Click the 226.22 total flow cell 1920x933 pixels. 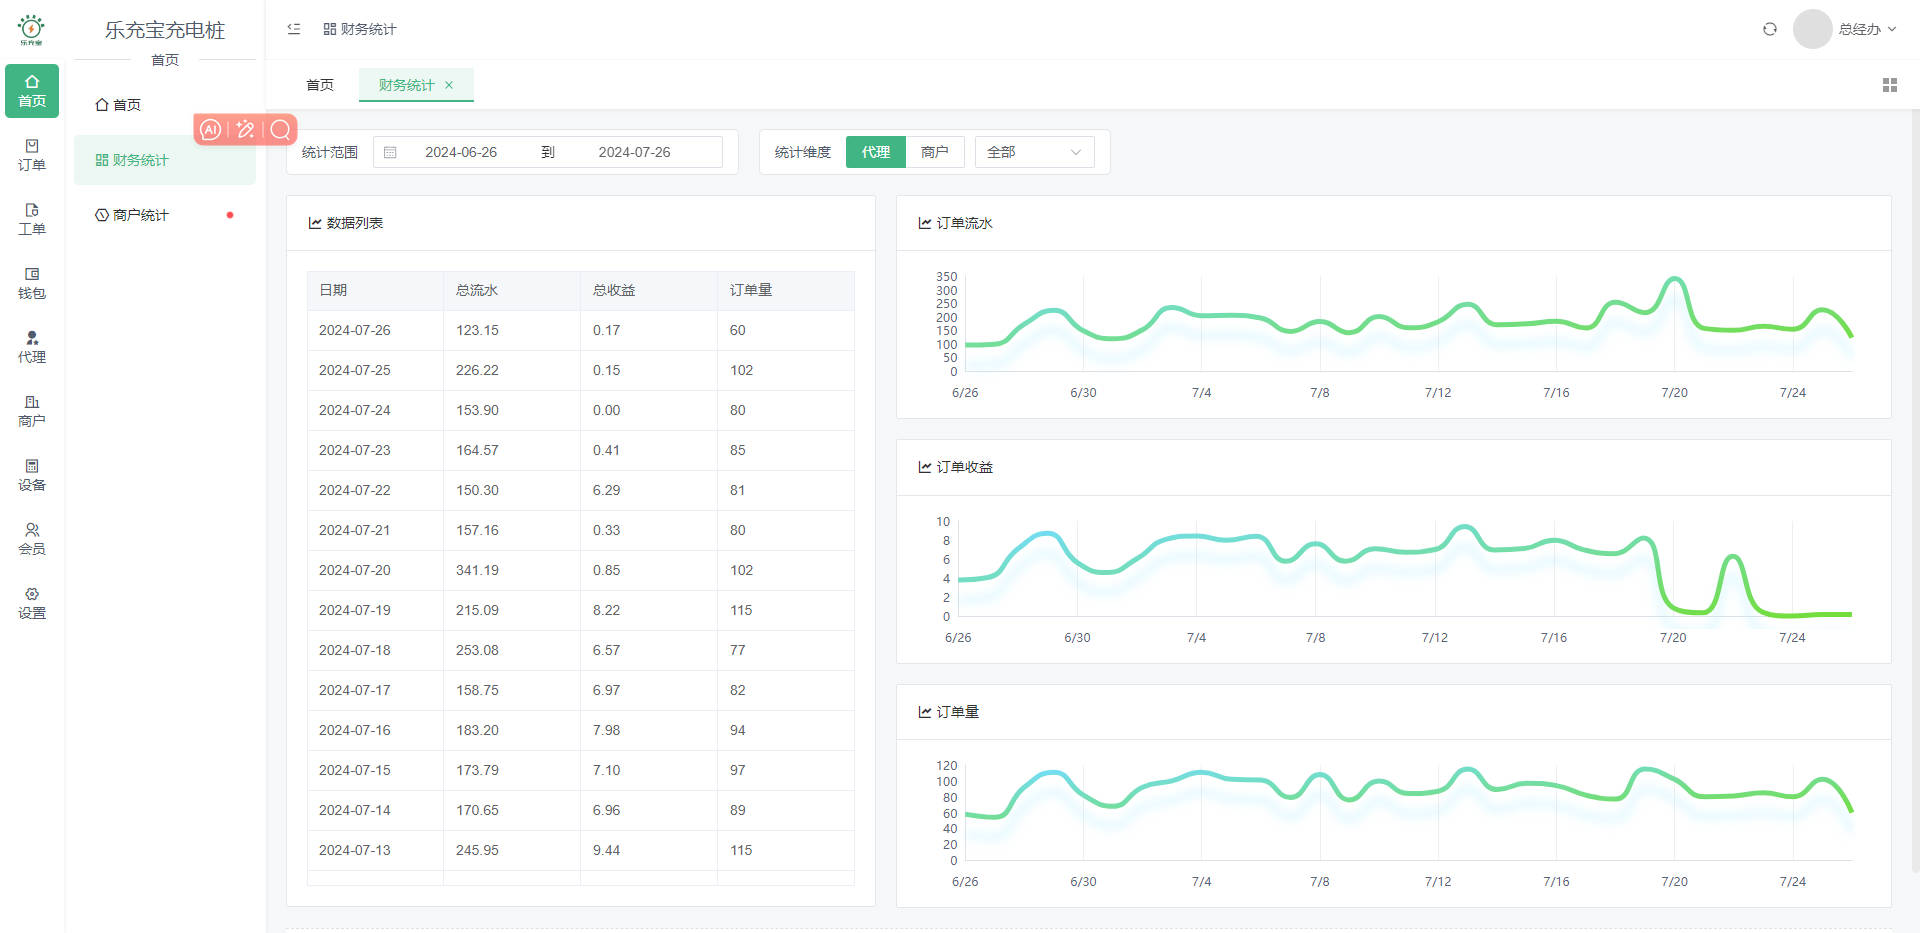click(x=512, y=370)
